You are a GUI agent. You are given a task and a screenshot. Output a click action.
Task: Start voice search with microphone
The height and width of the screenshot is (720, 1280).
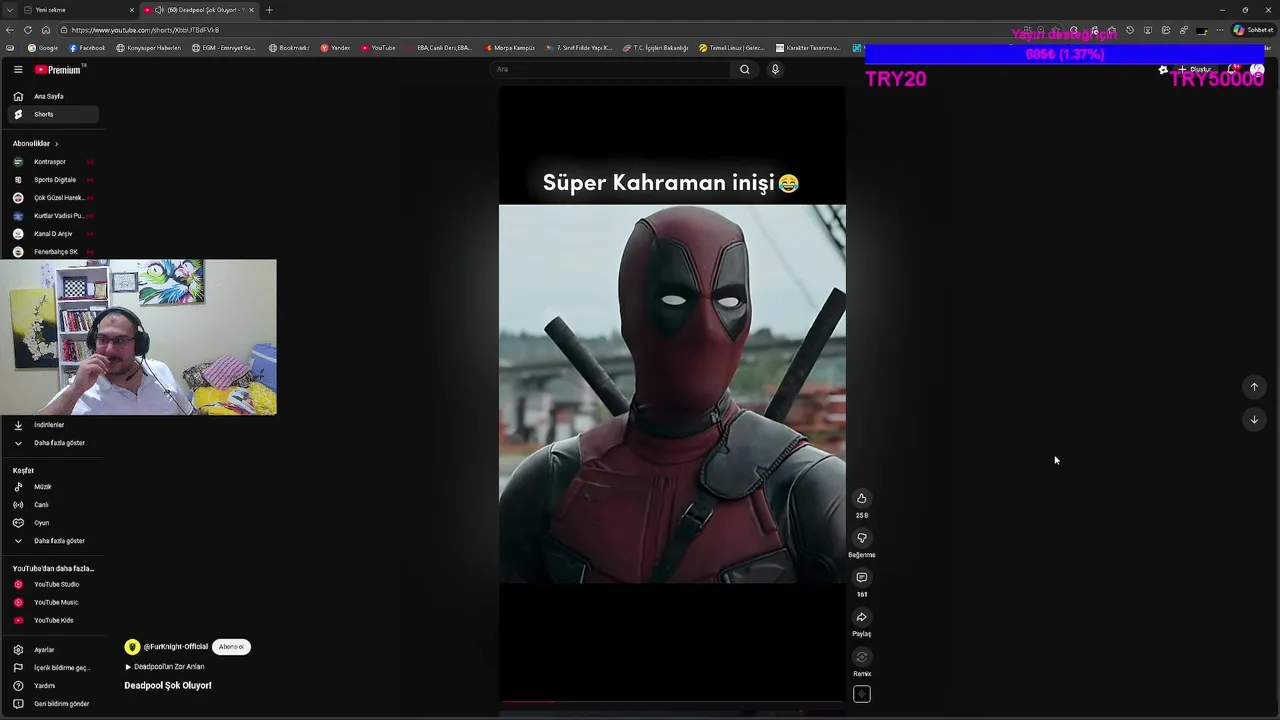[x=775, y=69]
